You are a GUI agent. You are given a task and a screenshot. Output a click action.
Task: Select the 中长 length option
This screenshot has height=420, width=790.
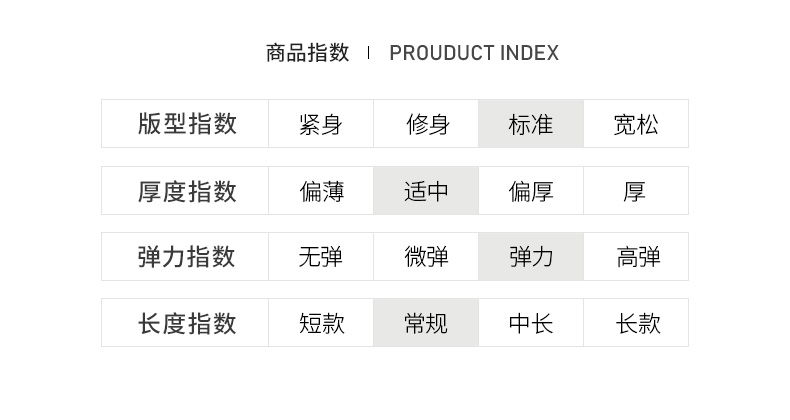point(531,323)
